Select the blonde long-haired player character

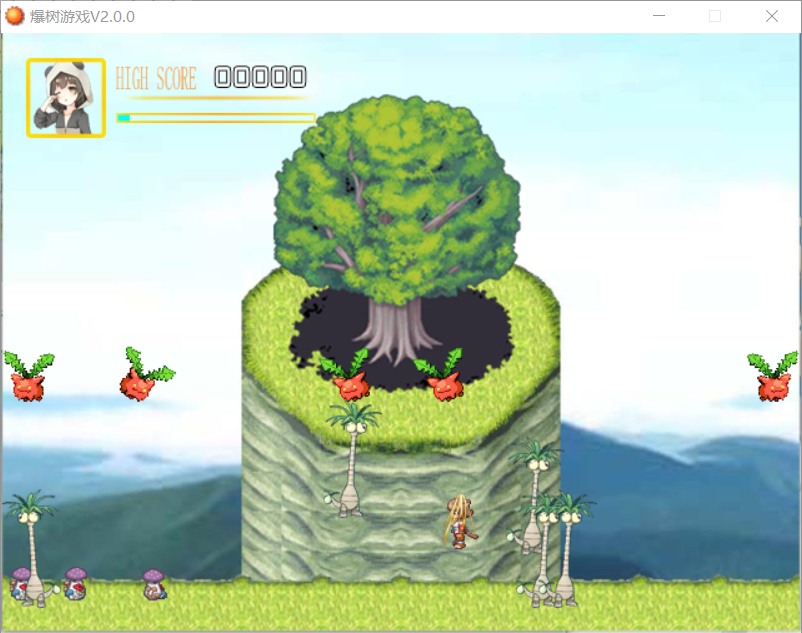click(461, 521)
